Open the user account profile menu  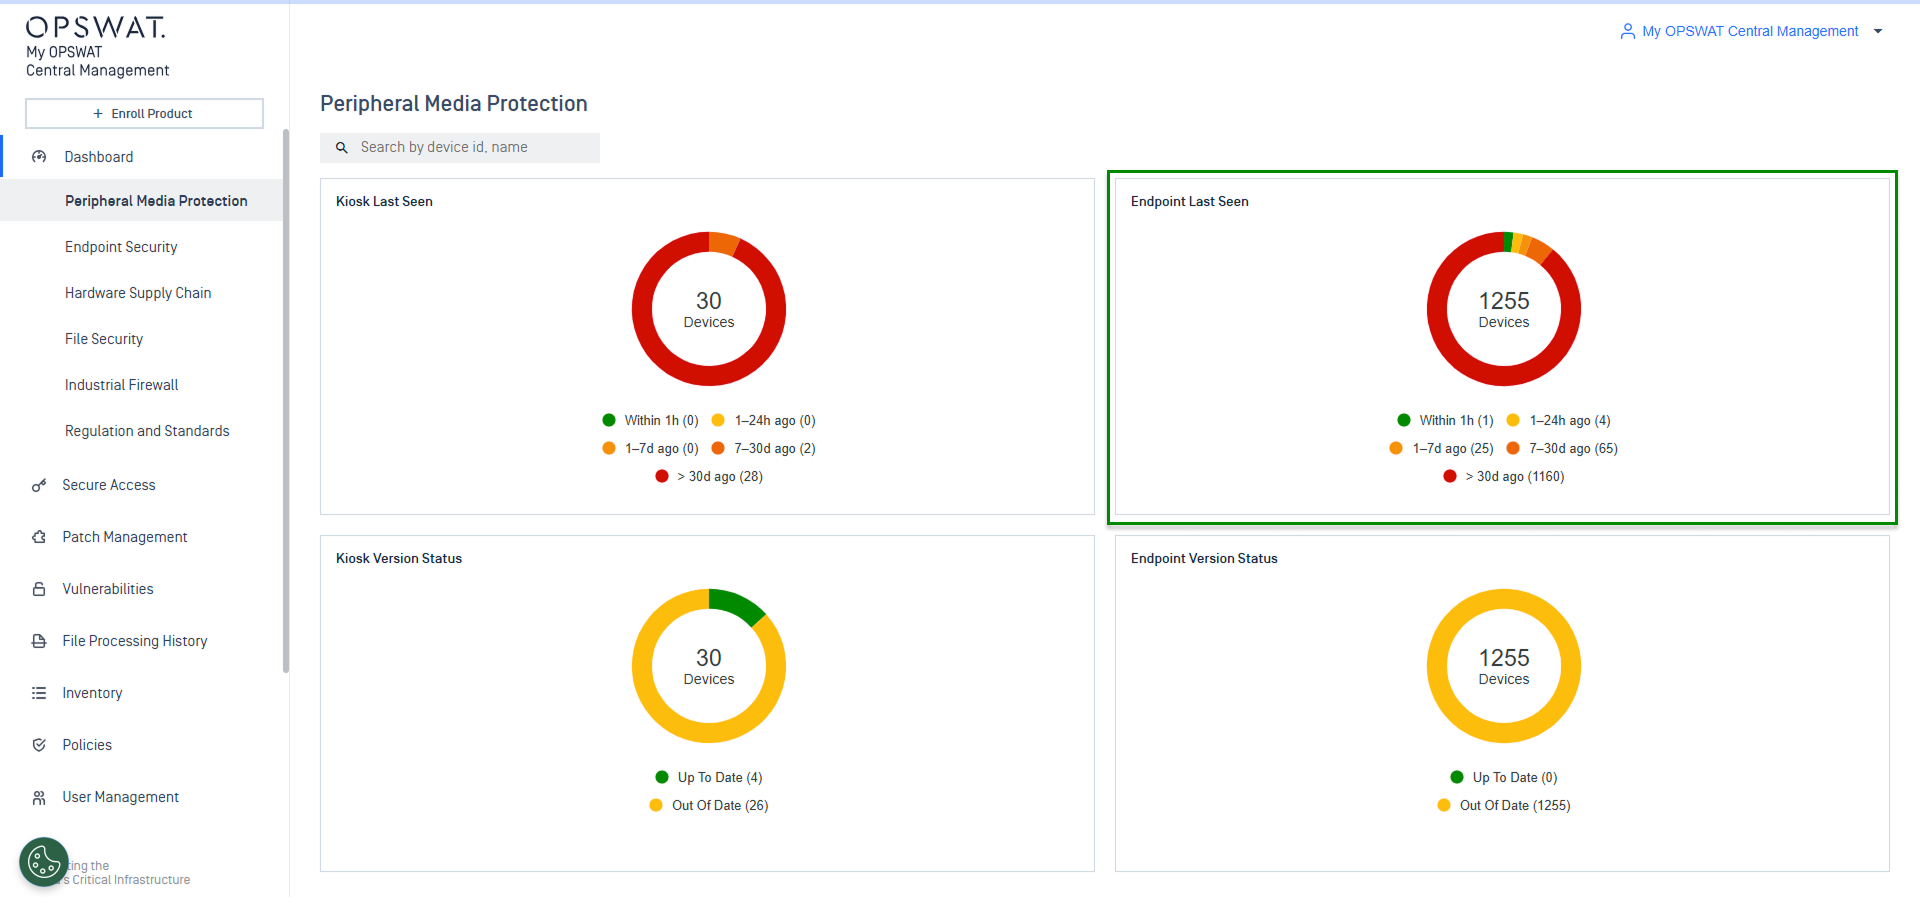1739,32
